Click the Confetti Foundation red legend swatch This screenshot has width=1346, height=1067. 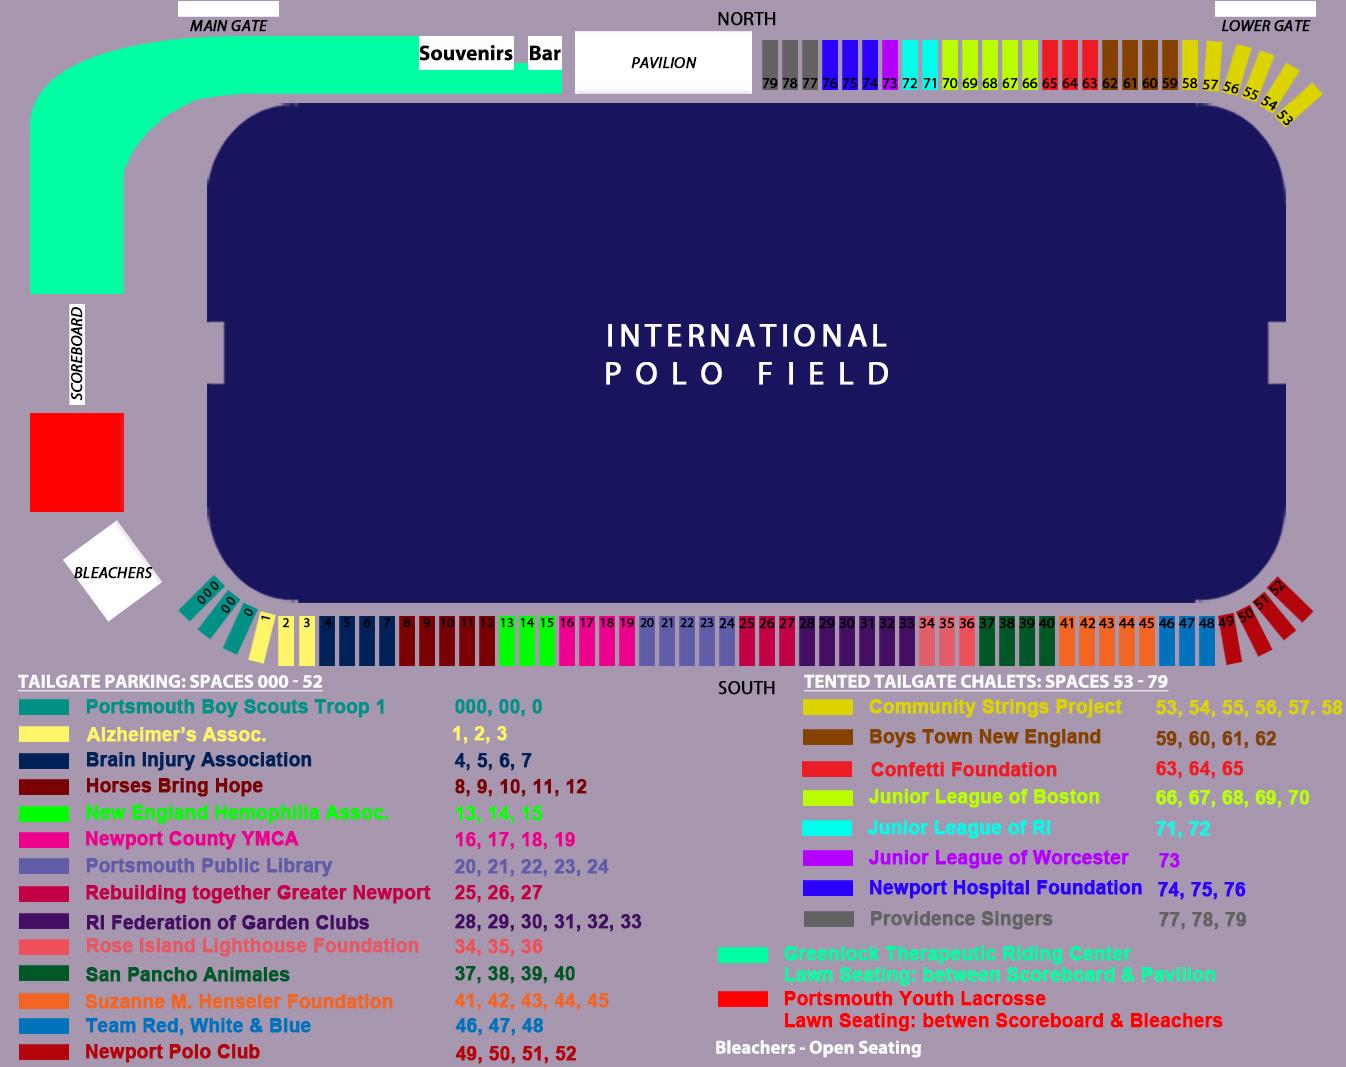pos(828,769)
